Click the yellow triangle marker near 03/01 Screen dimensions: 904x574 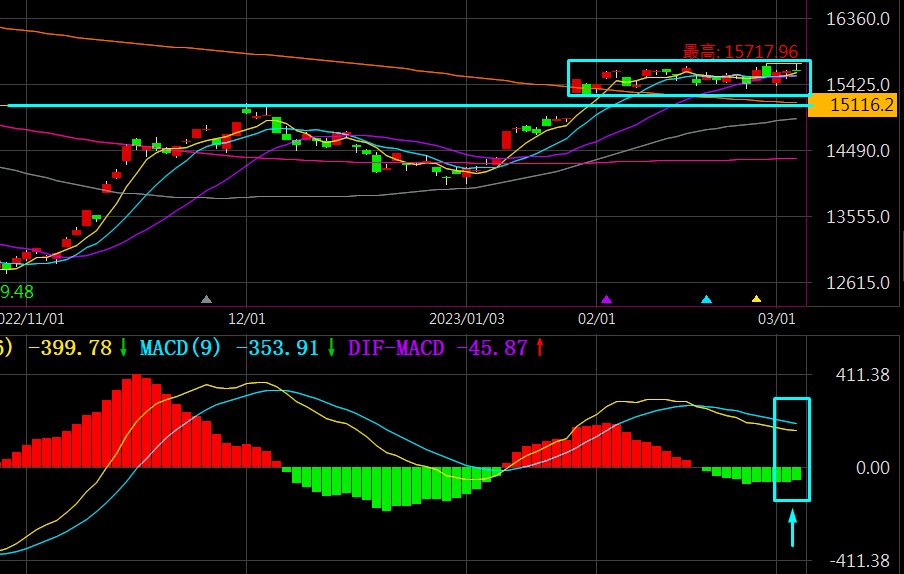click(756, 299)
